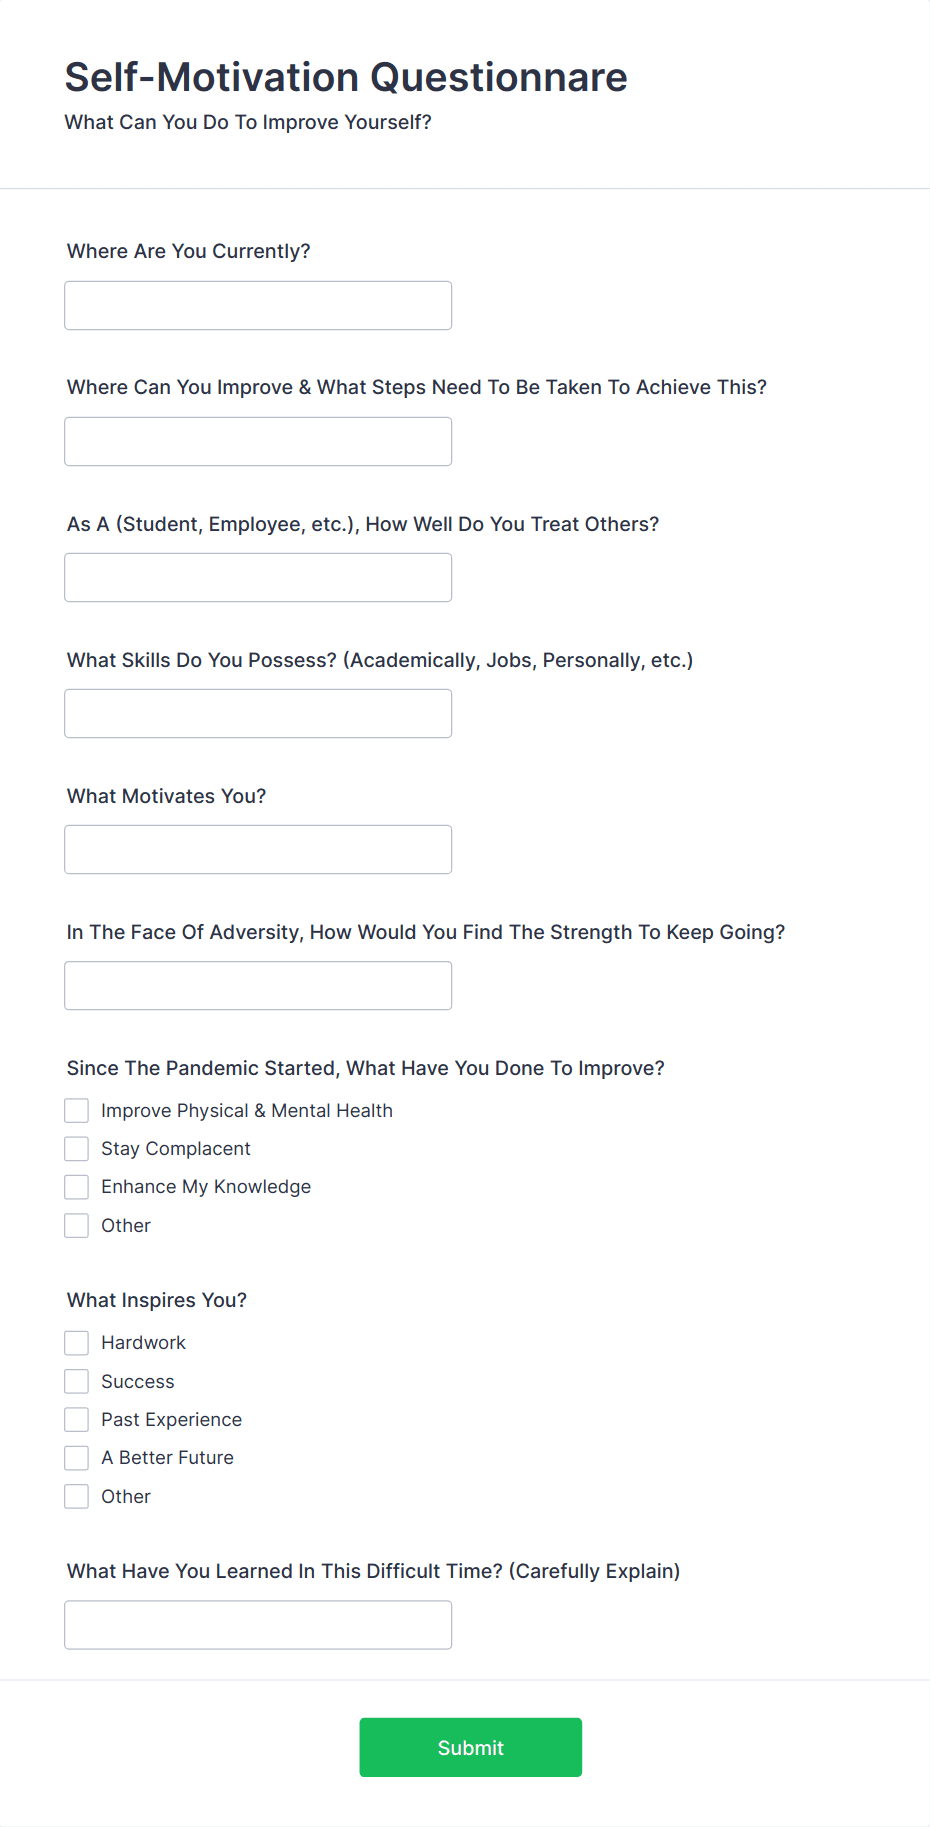Check Other under What Inspires You
The width and height of the screenshot is (930, 1827).
pyautogui.click(x=76, y=1496)
